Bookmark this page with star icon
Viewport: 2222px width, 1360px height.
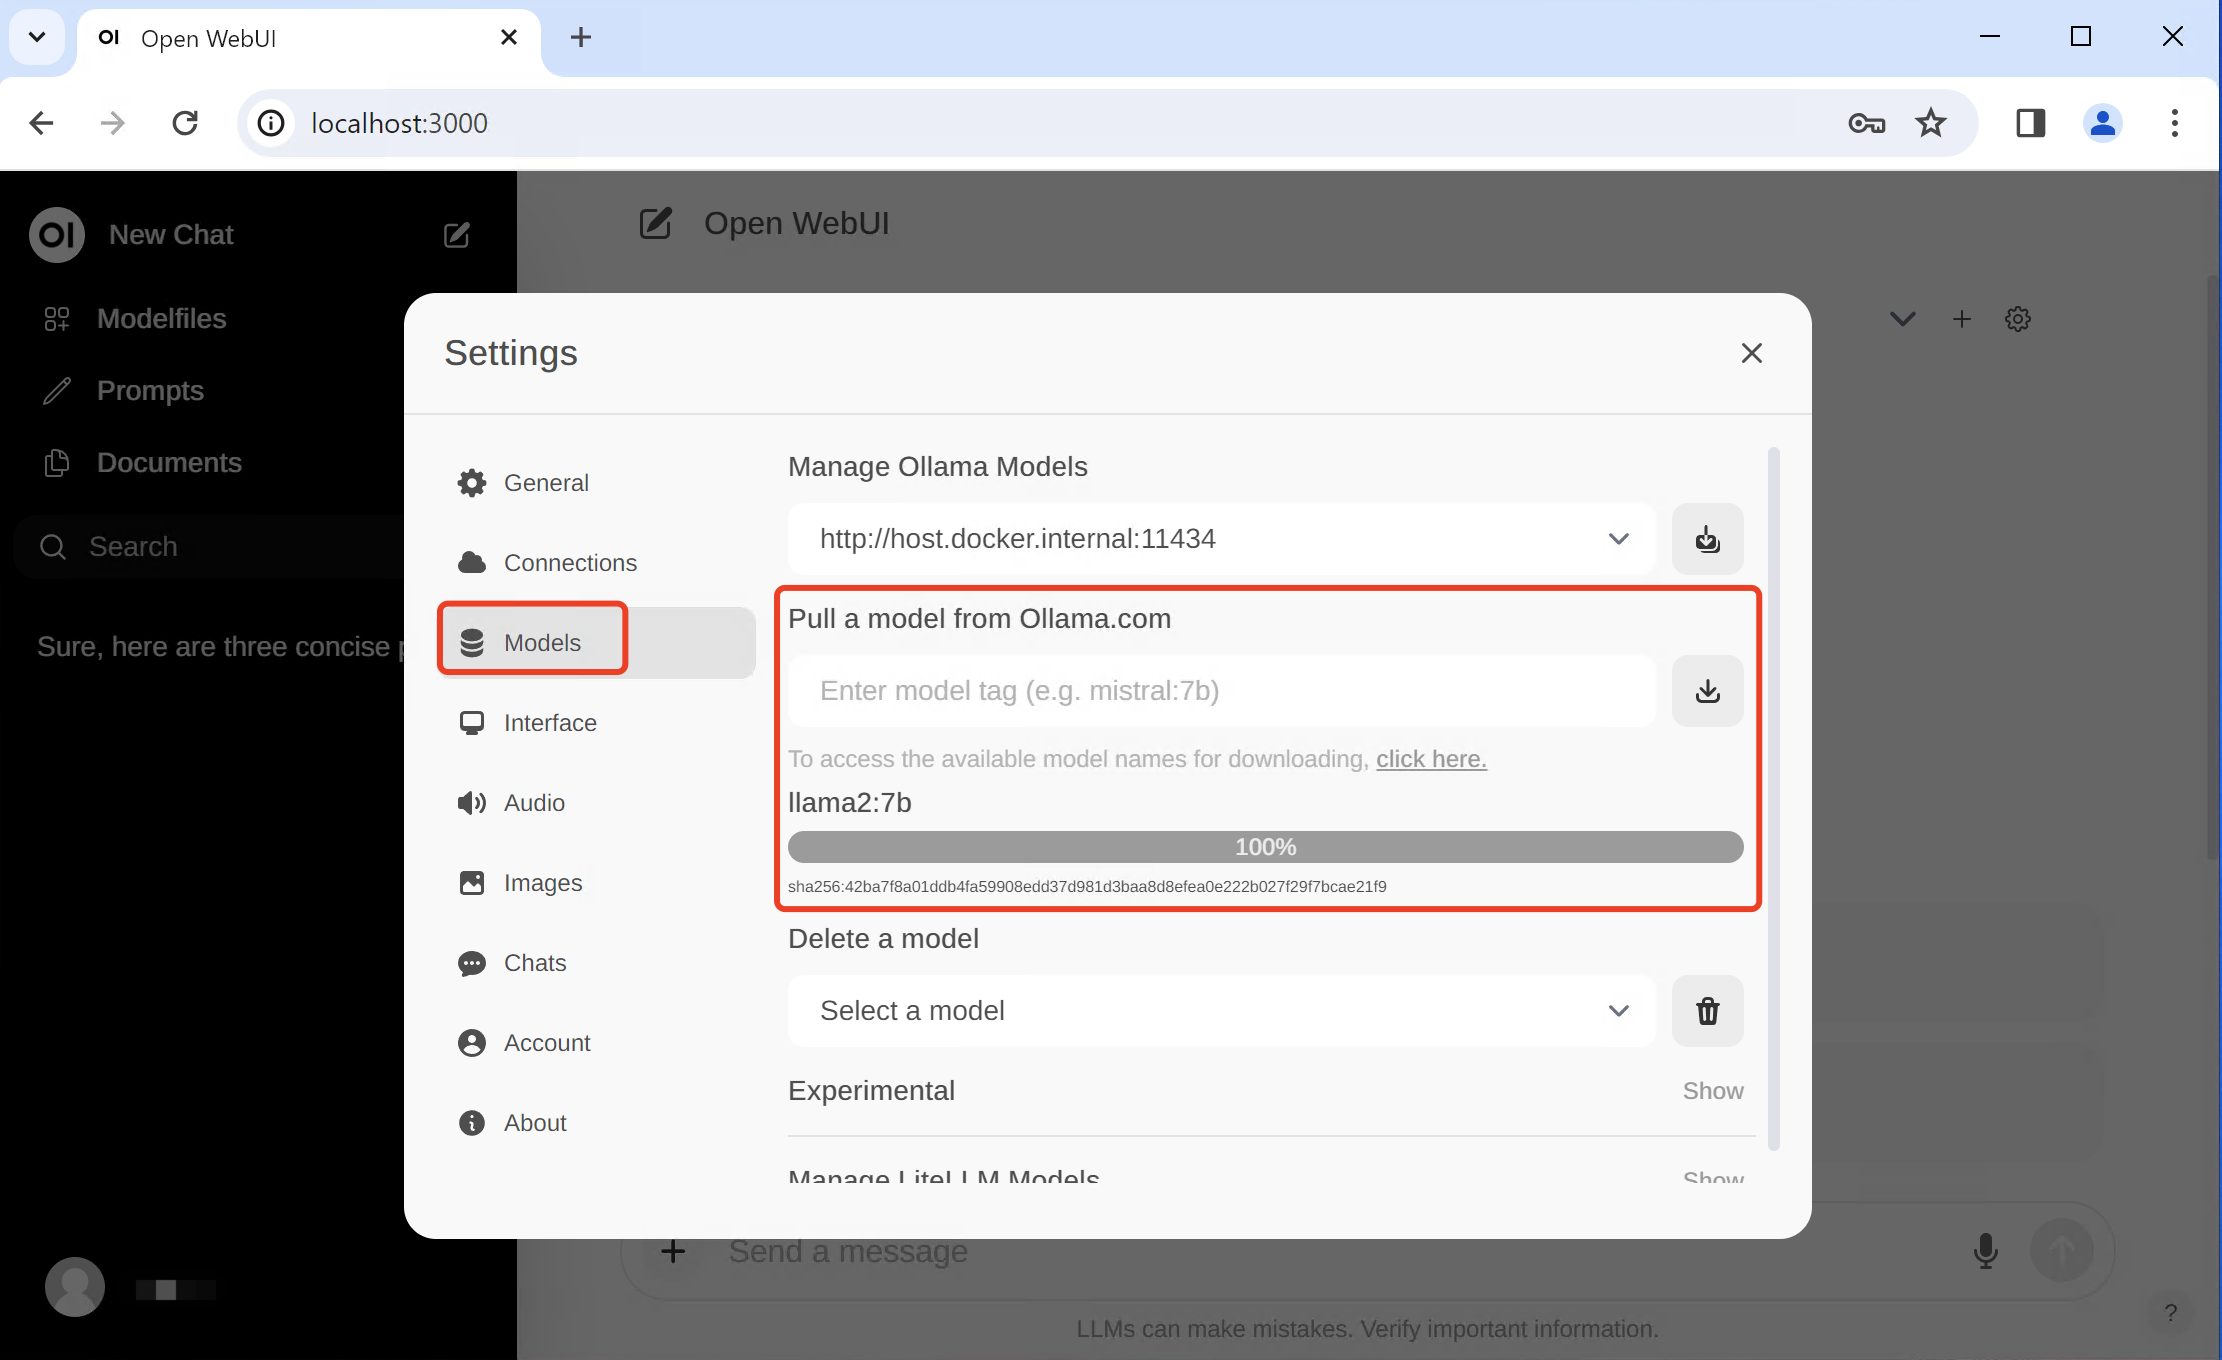1930,123
